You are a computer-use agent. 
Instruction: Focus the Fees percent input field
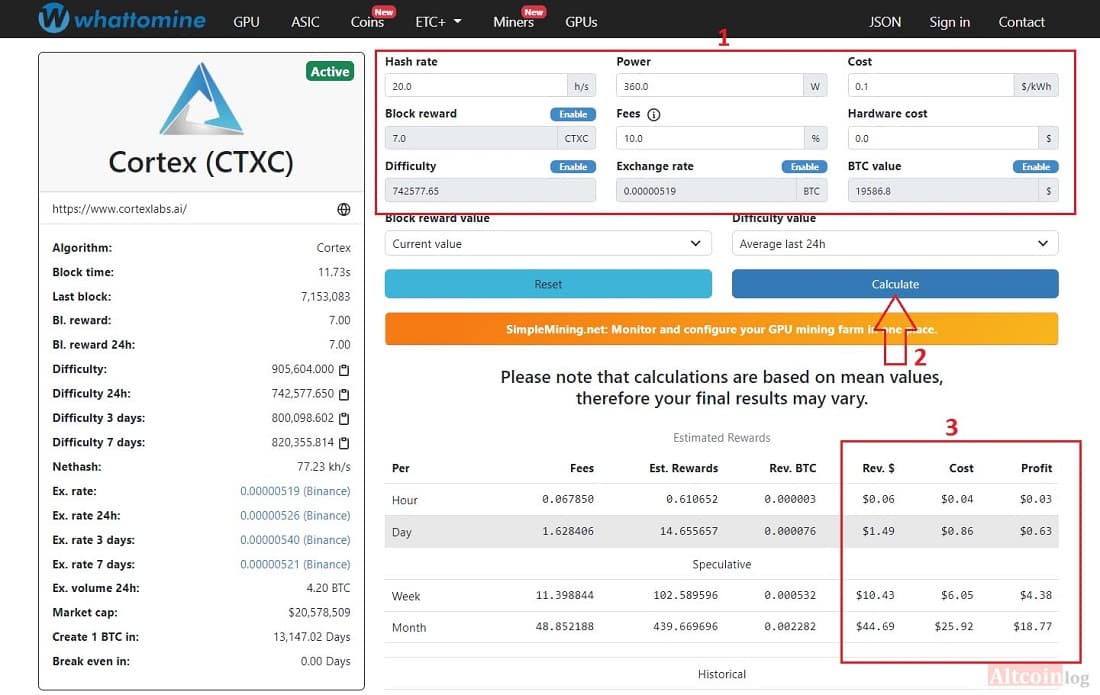click(x=710, y=138)
